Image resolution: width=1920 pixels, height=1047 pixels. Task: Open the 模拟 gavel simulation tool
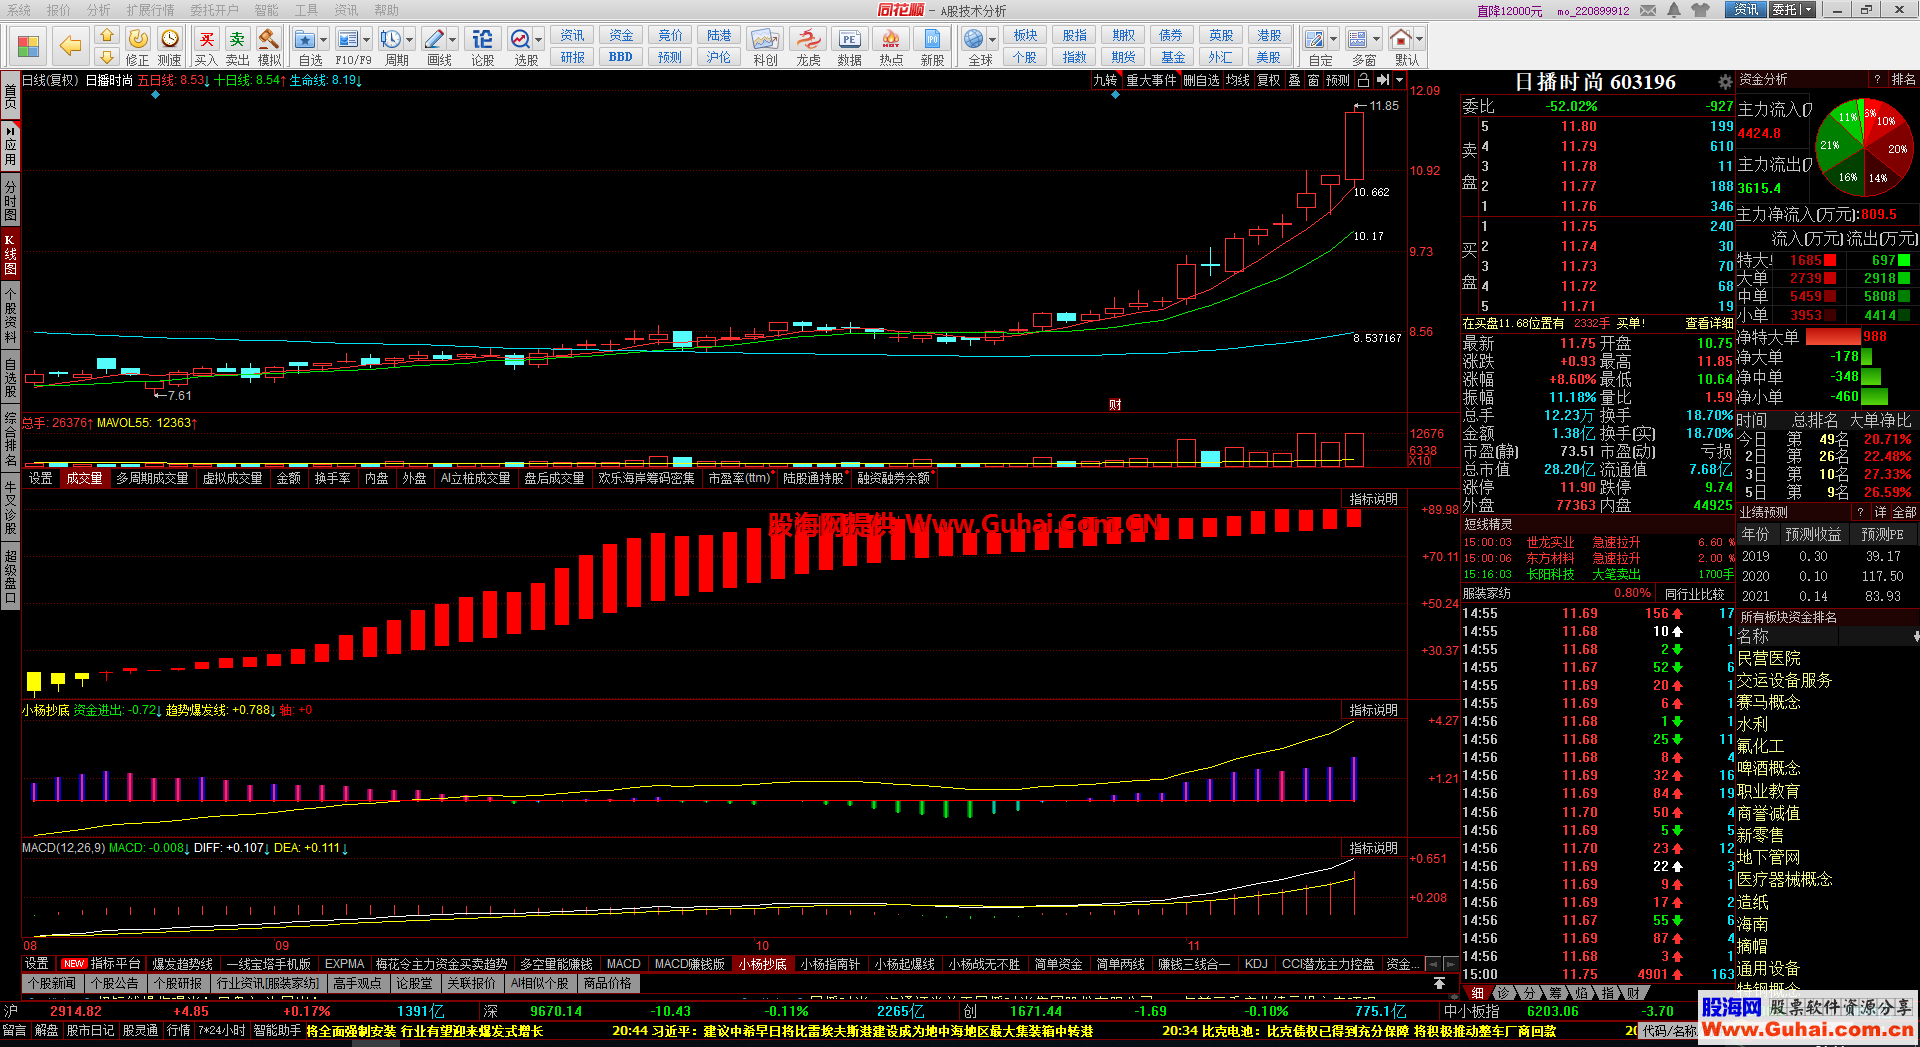point(269,40)
